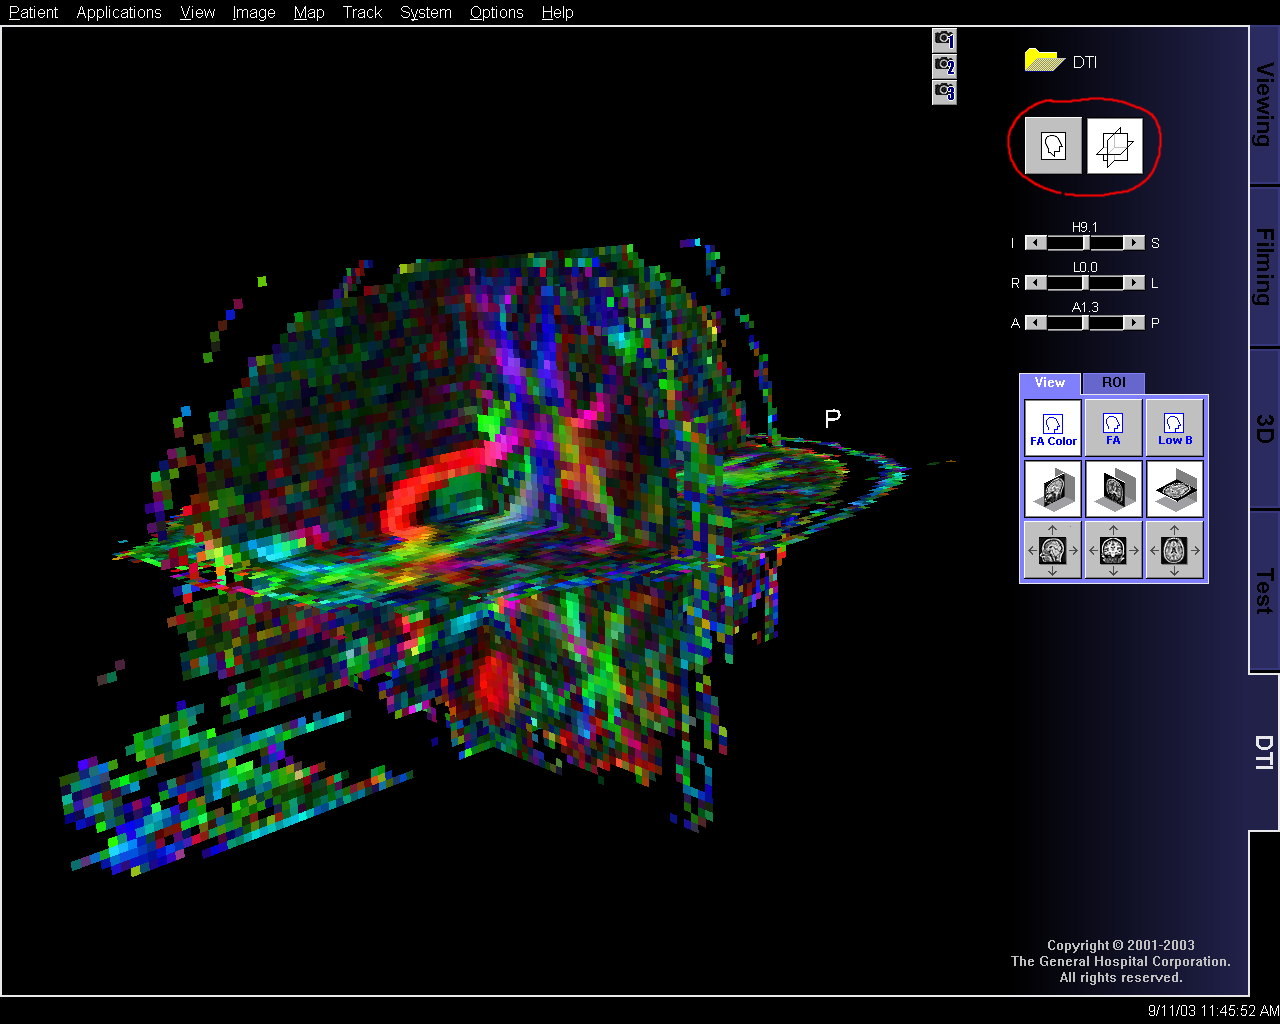
Task: Center the sagittal brain slice navigation icon
Action: tap(1052, 550)
